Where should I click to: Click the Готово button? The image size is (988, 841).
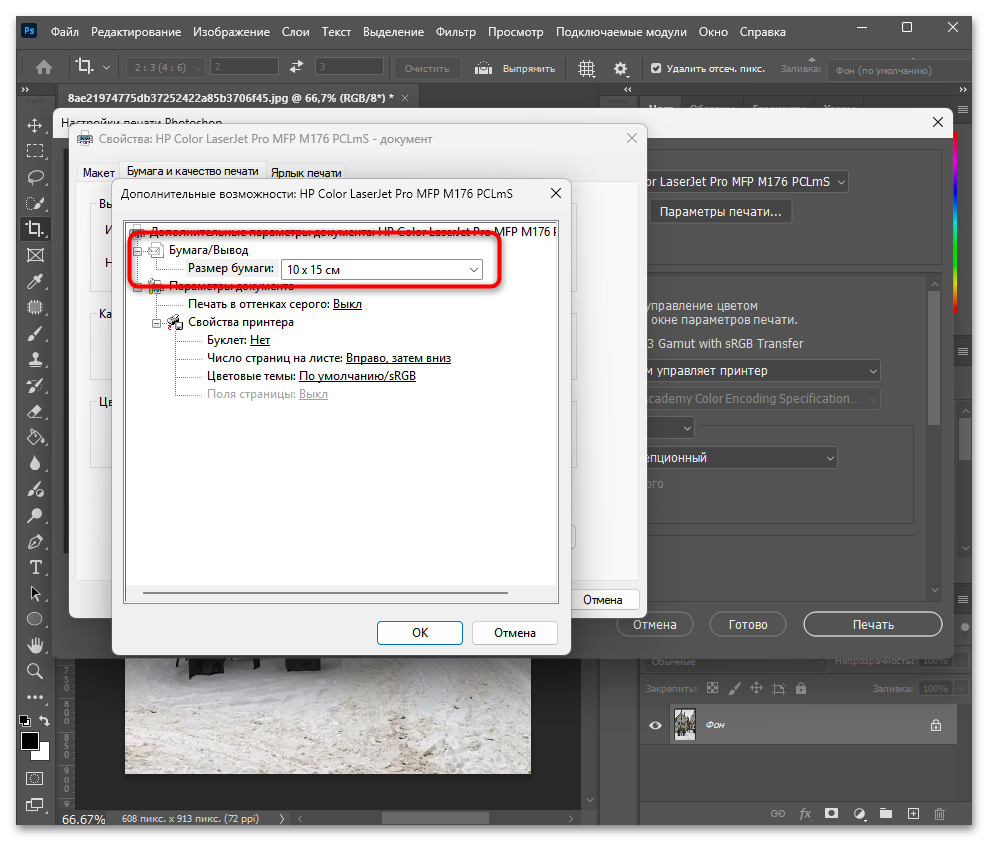point(748,624)
